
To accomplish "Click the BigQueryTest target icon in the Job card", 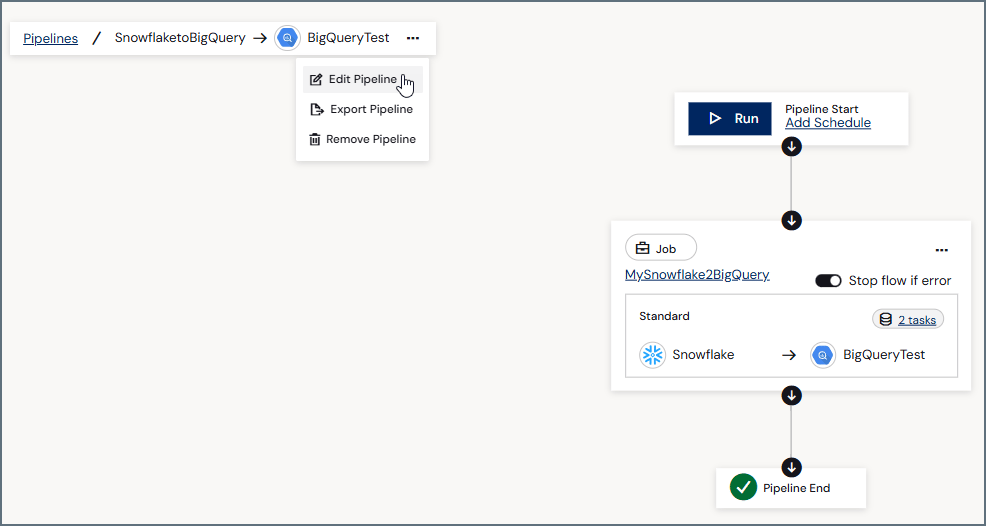I will [823, 355].
